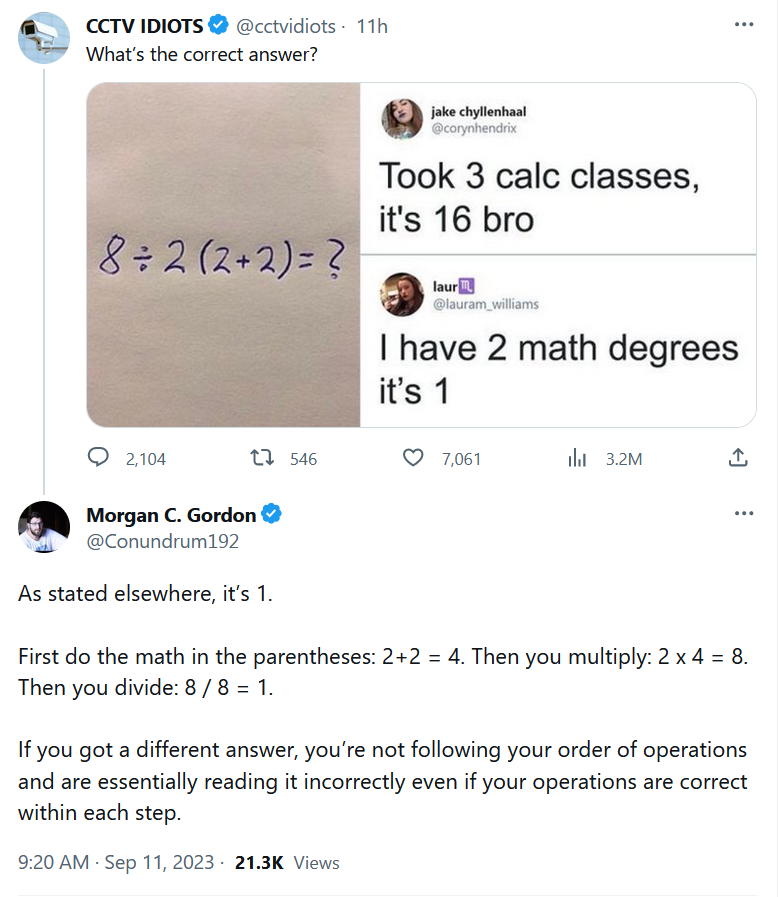Open the more options menu on CCTV IDIOTS tweet

(x=743, y=25)
